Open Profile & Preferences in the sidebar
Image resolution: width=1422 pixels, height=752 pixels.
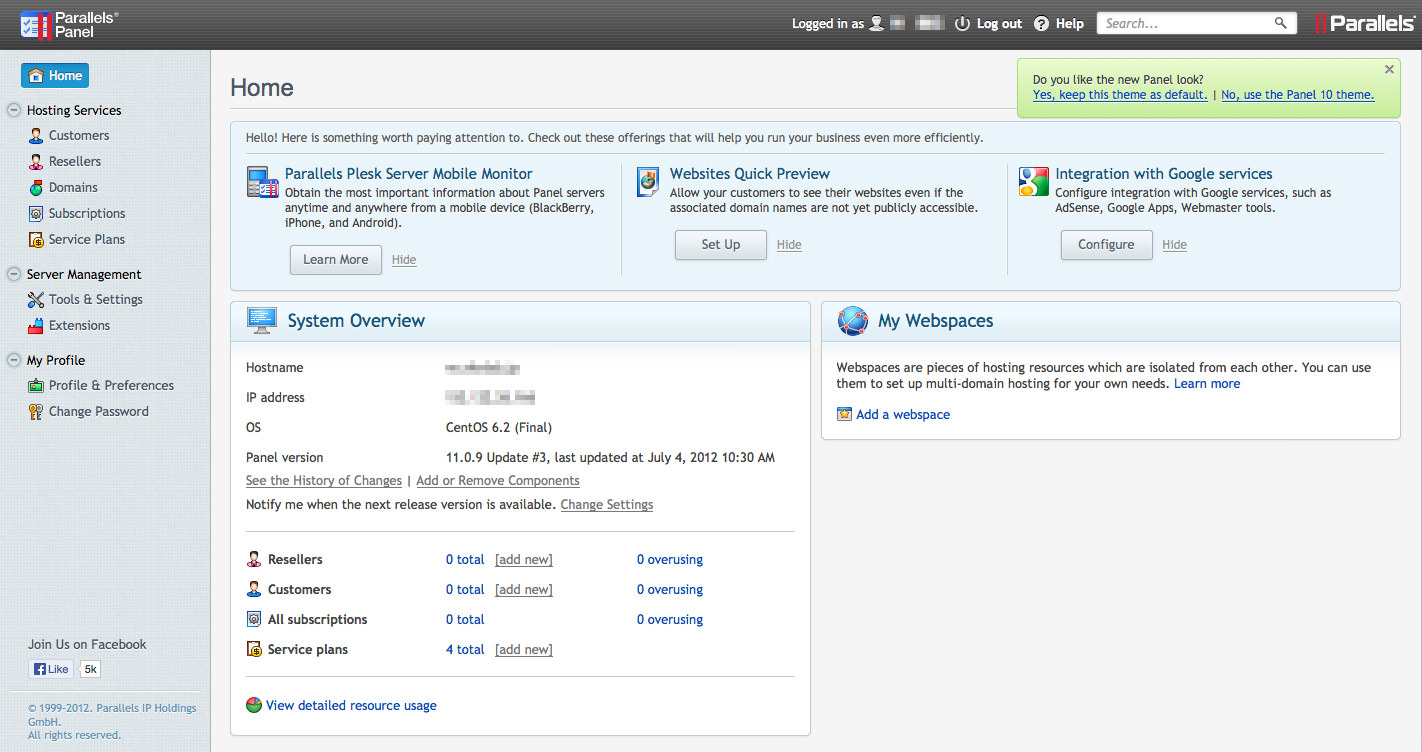[x=111, y=386]
